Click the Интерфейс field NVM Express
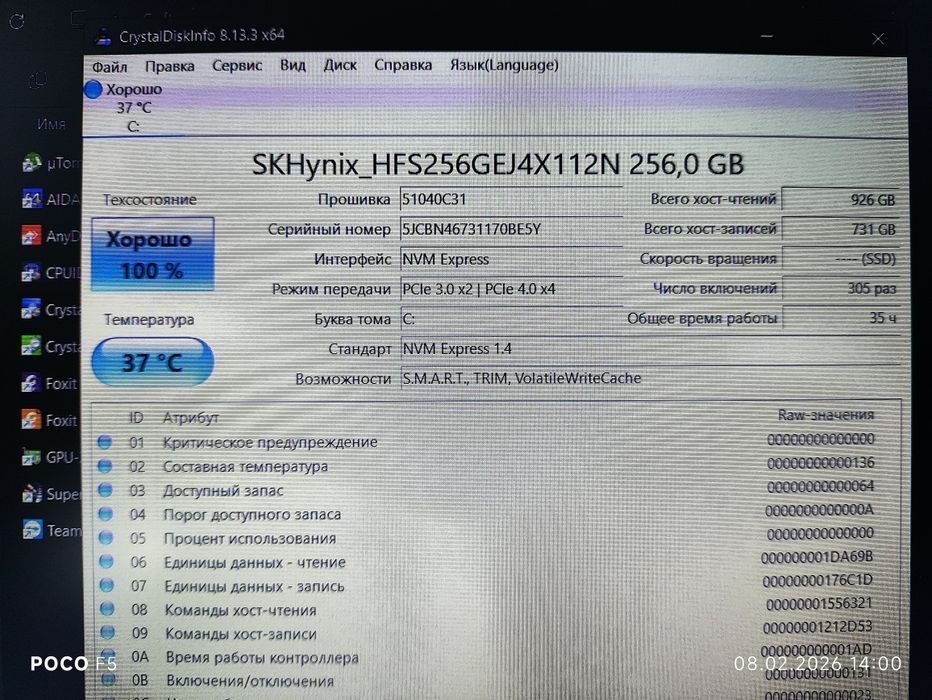 point(511,259)
